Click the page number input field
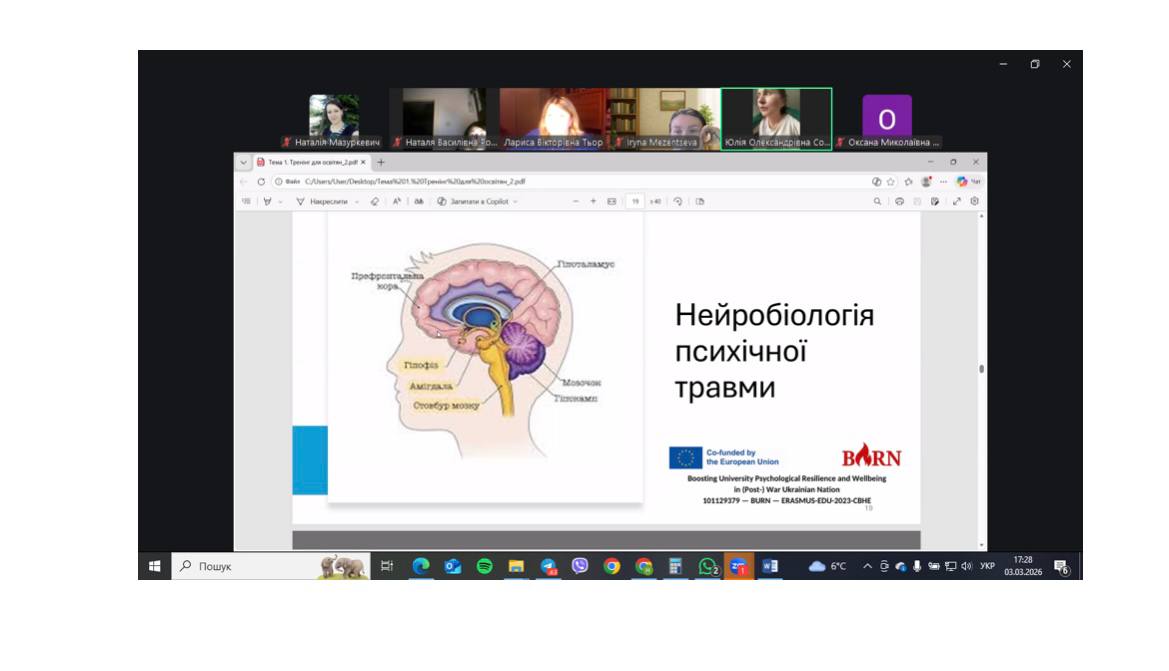The height and width of the screenshot is (671, 1169). (635, 201)
